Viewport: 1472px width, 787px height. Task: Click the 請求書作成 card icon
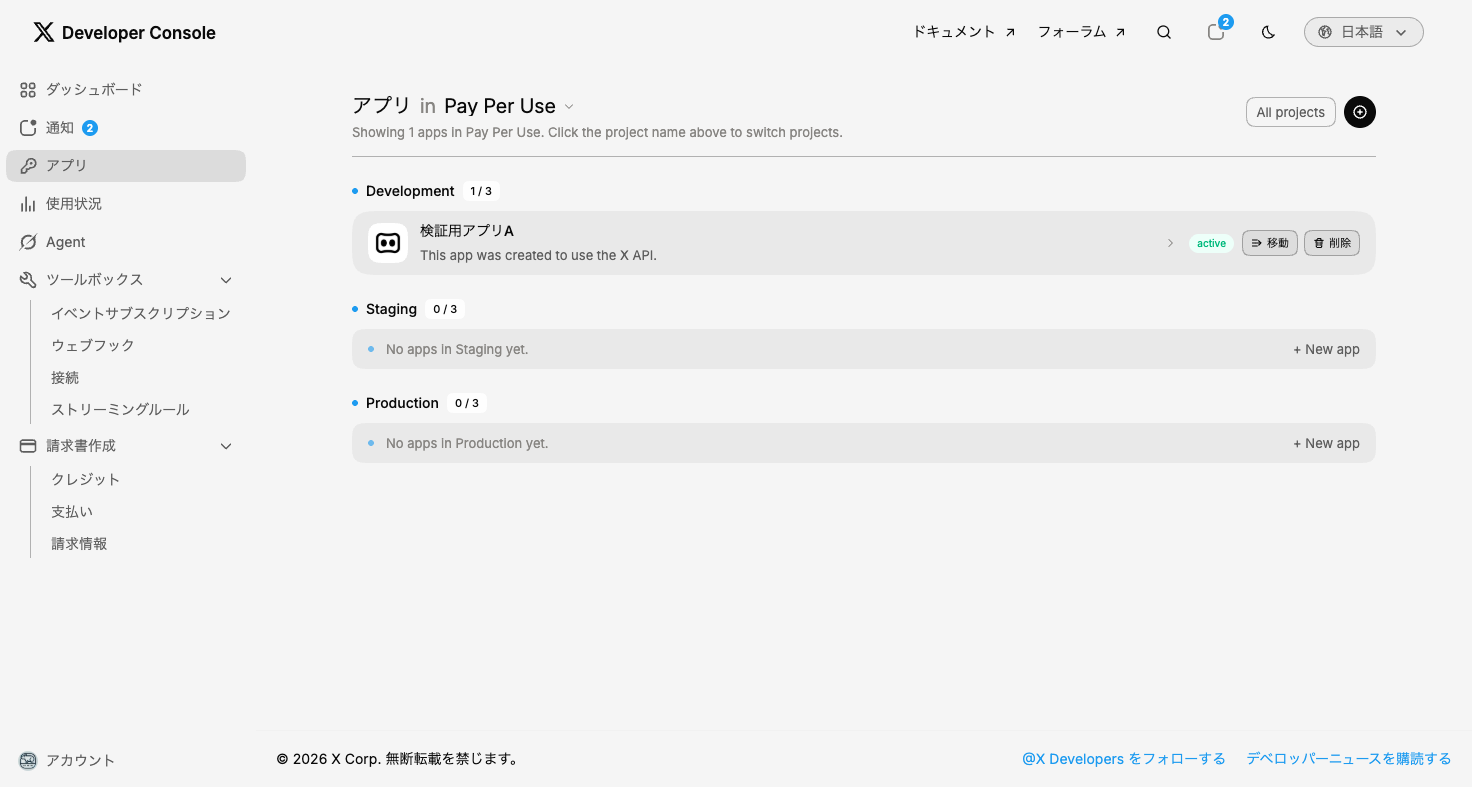(28, 446)
